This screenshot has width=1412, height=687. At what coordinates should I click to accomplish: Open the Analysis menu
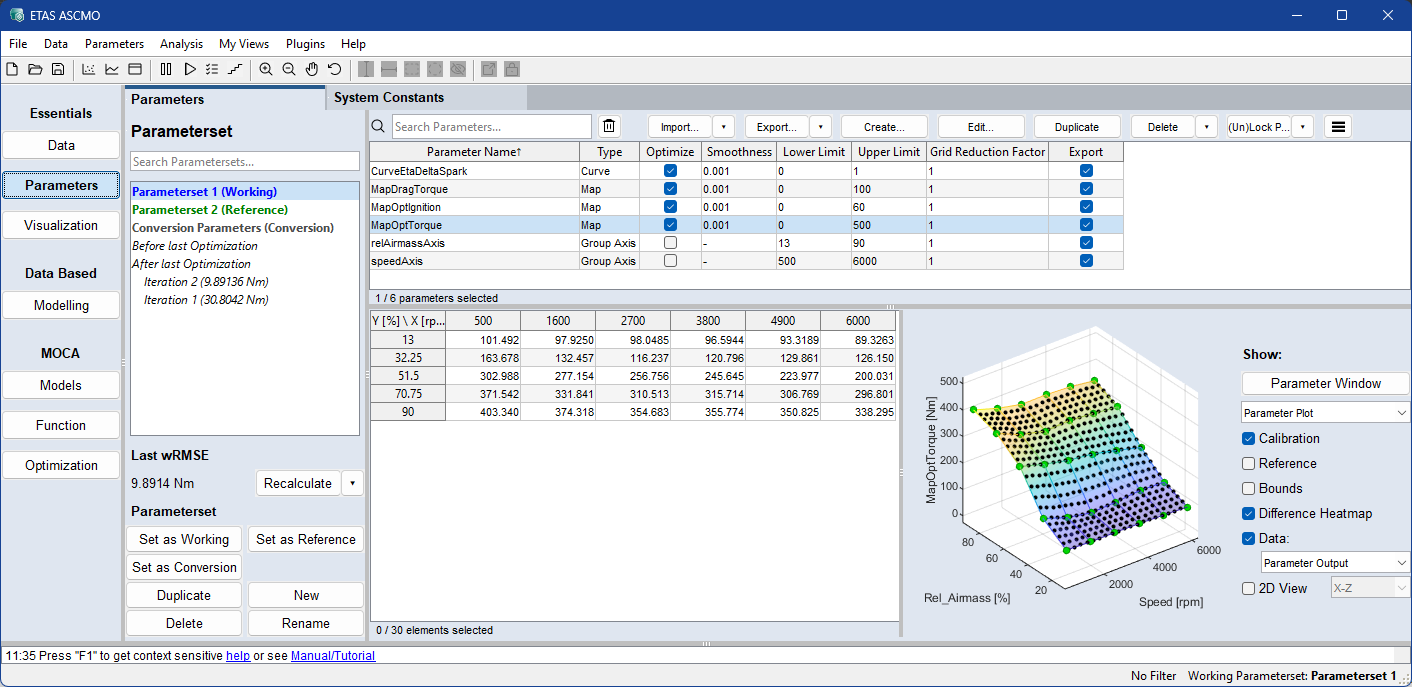[x=181, y=44]
